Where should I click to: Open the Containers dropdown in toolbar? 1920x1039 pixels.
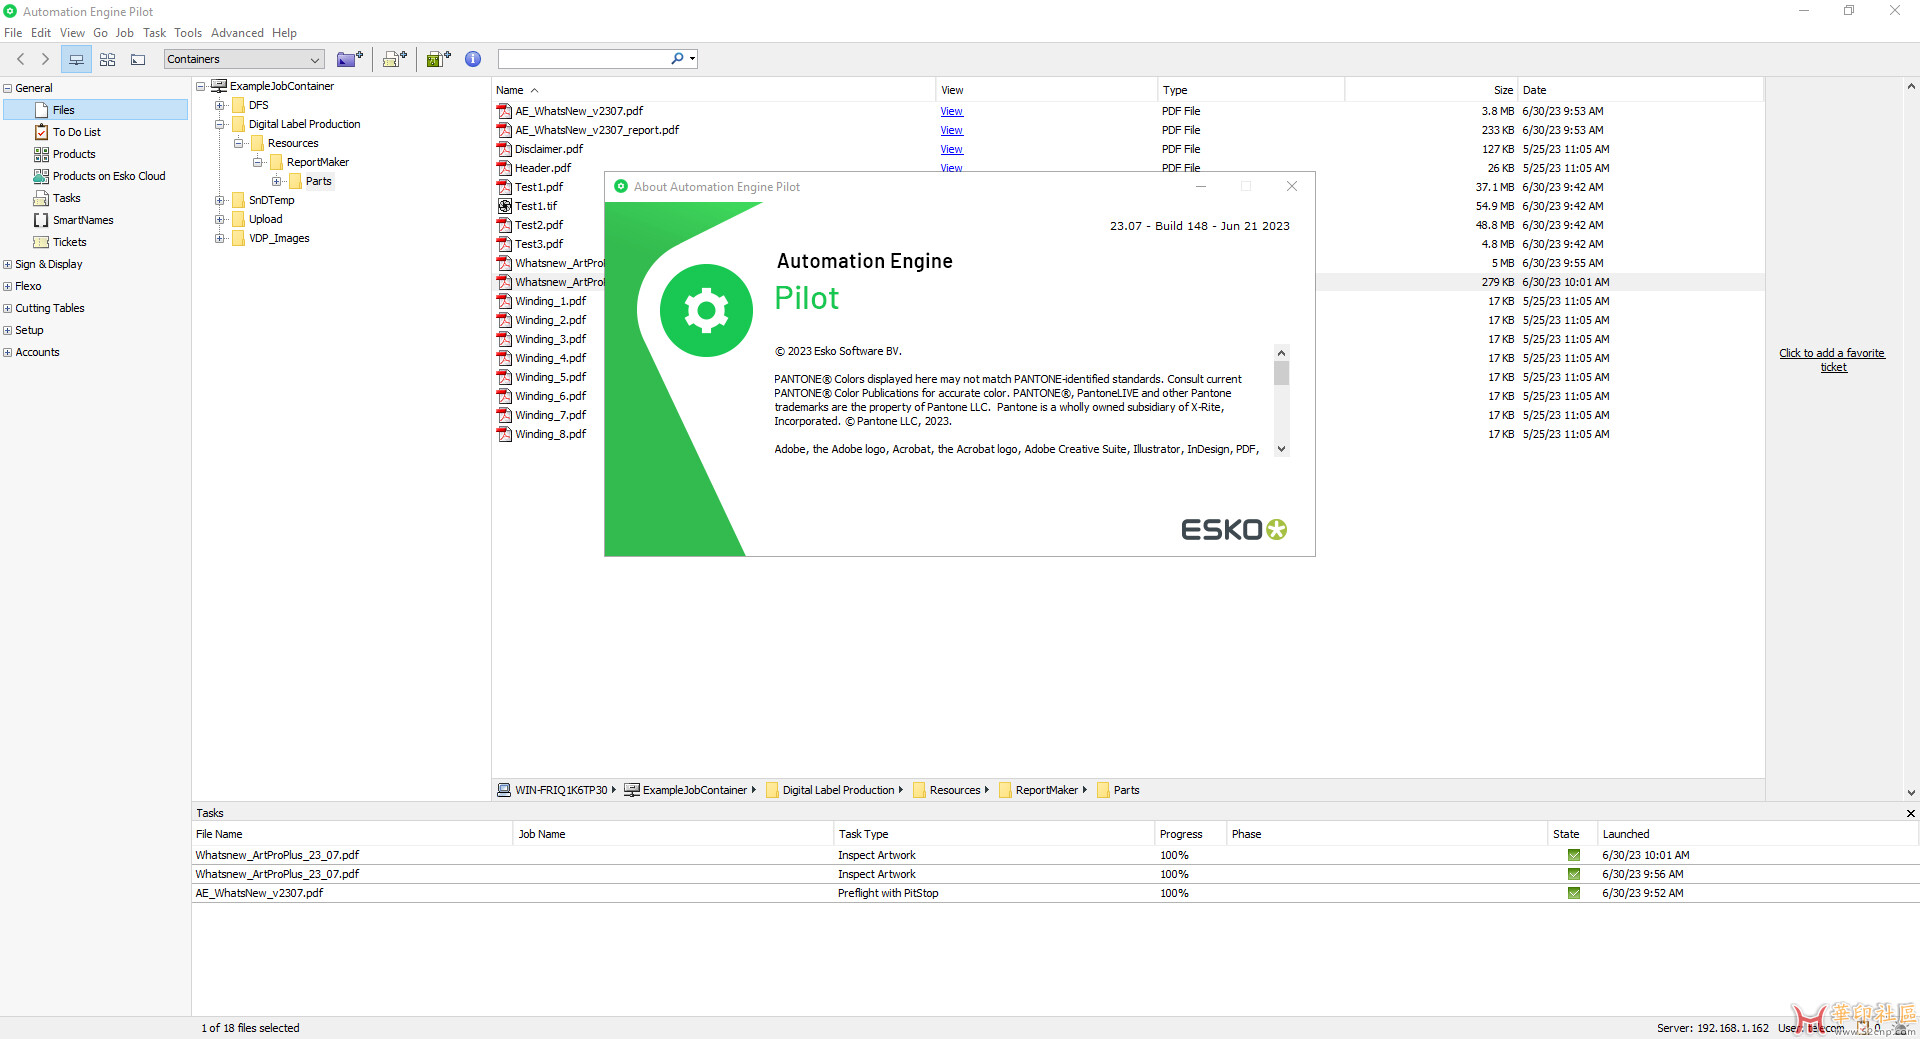244,59
